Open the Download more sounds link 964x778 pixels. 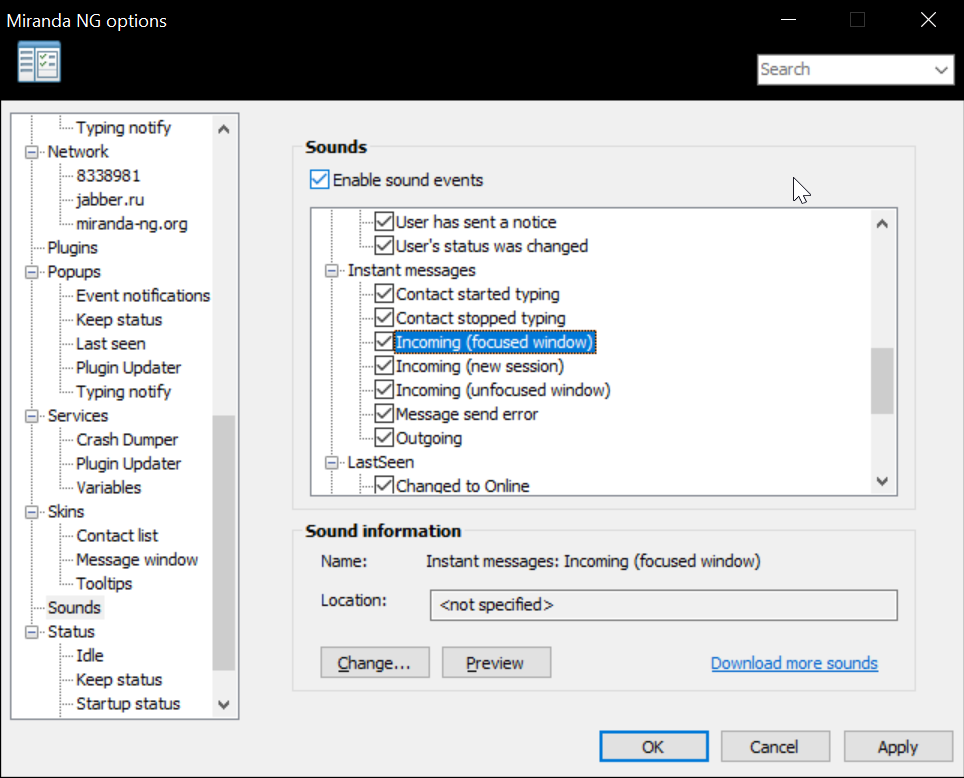(x=794, y=662)
